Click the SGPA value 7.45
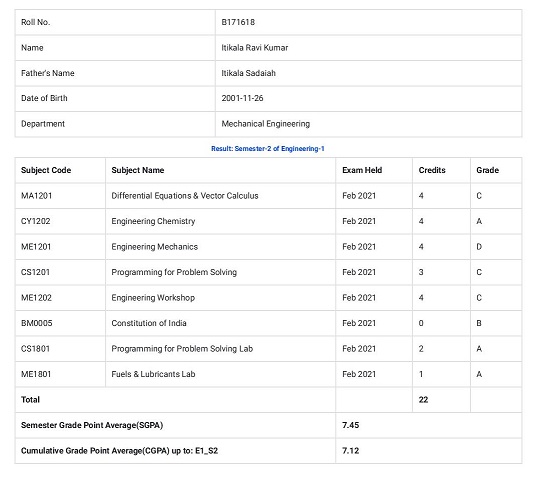 pos(350,425)
